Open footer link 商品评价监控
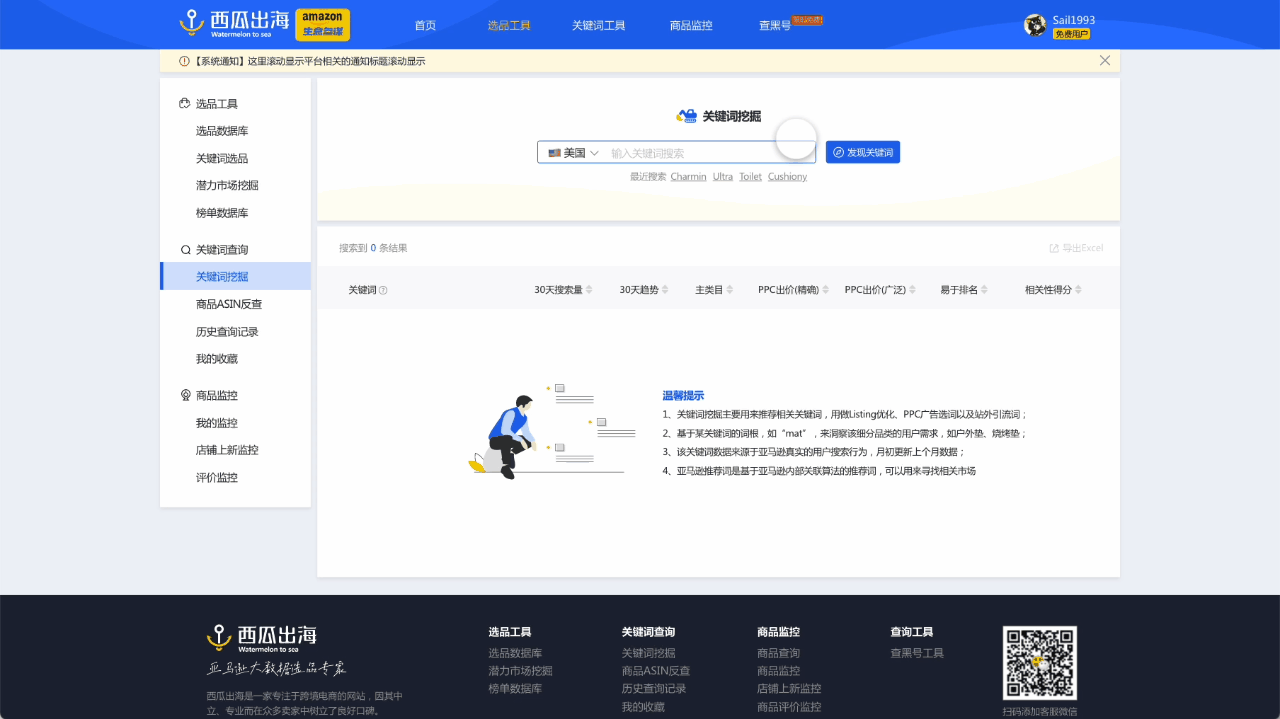This screenshot has width=1280, height=719. pyautogui.click(x=789, y=707)
